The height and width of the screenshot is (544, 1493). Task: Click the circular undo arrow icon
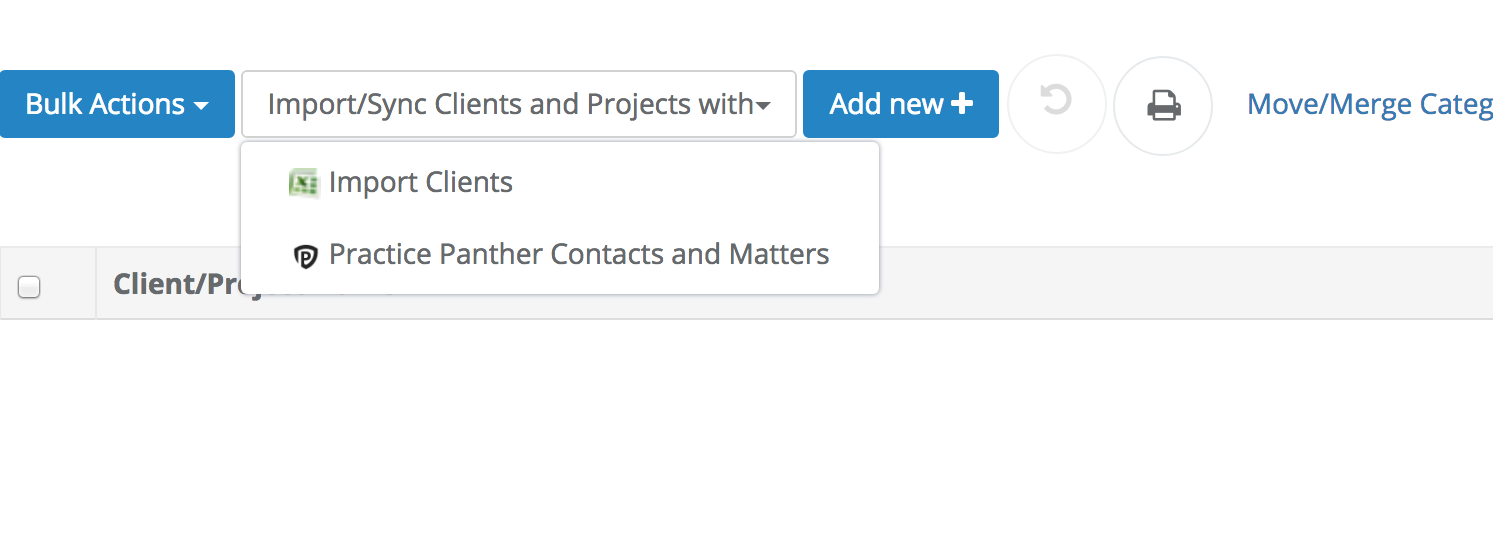click(x=1056, y=100)
